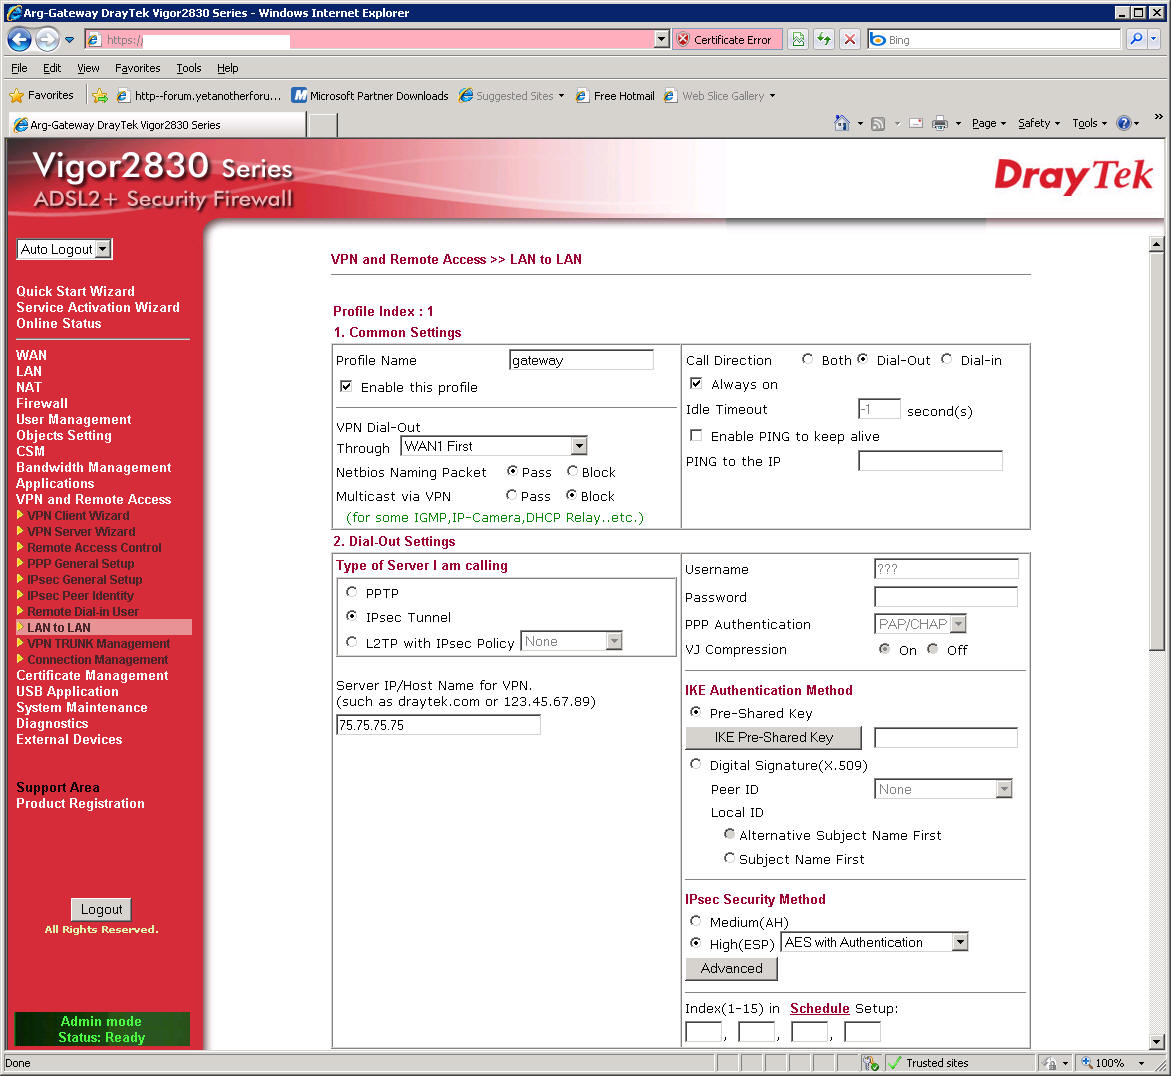Click the Logout button

[x=101, y=909]
